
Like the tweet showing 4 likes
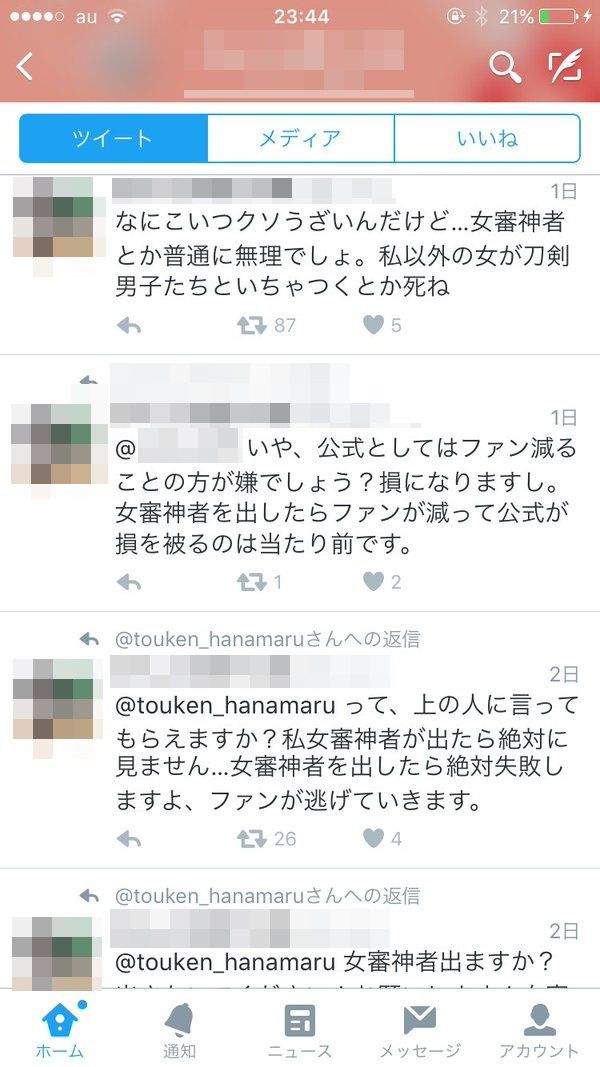pyautogui.click(x=373, y=838)
